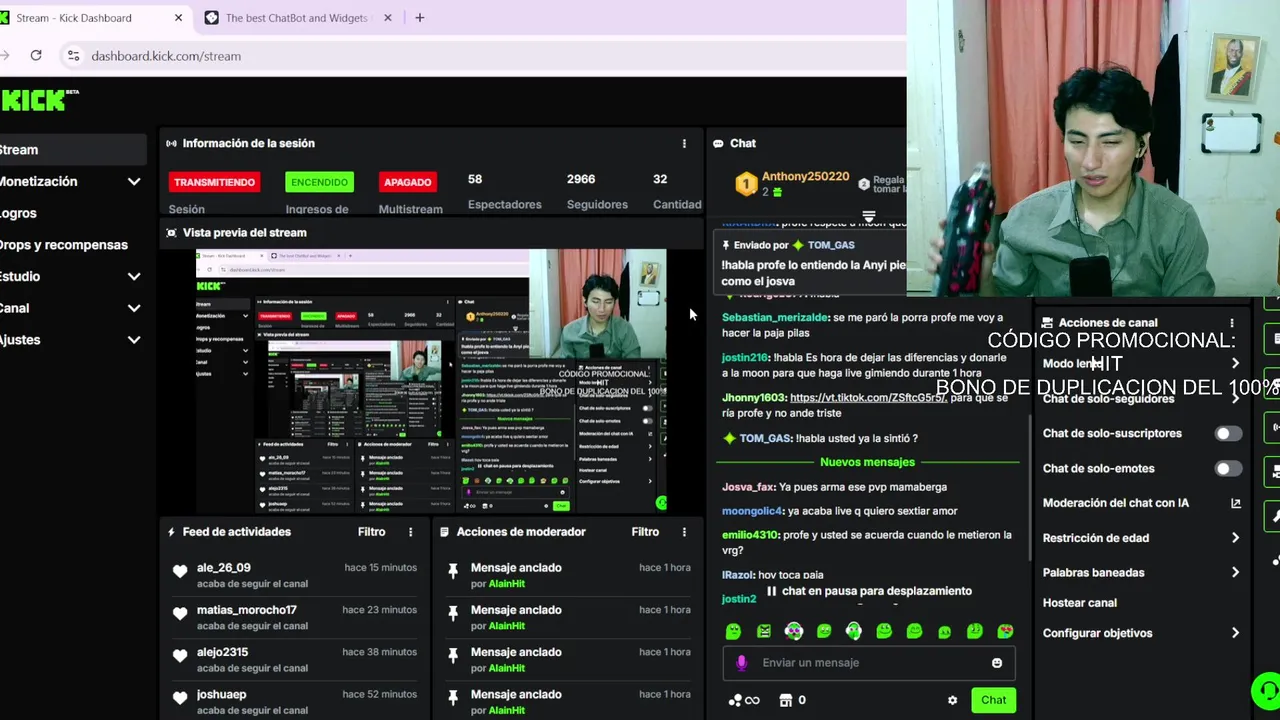The height and width of the screenshot is (720, 1280).
Task: Expand the Ajustes sidebar section
Action: coord(134,340)
